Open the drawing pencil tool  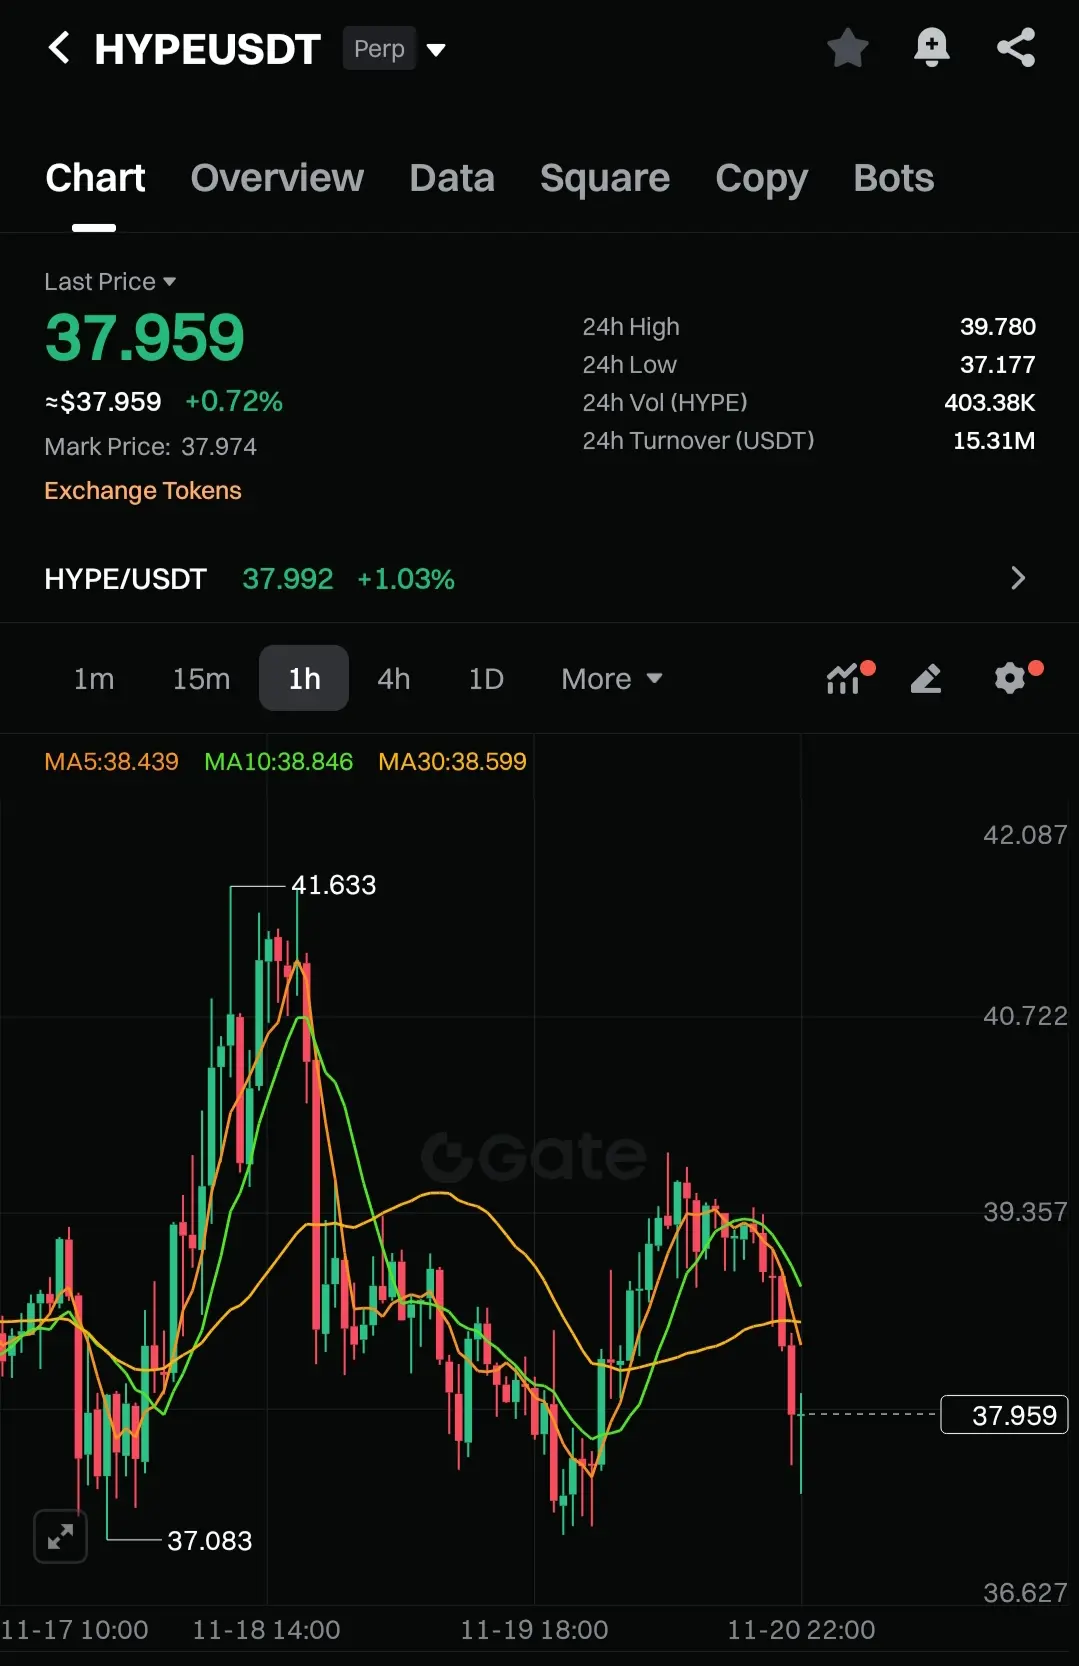pyautogui.click(x=926, y=678)
